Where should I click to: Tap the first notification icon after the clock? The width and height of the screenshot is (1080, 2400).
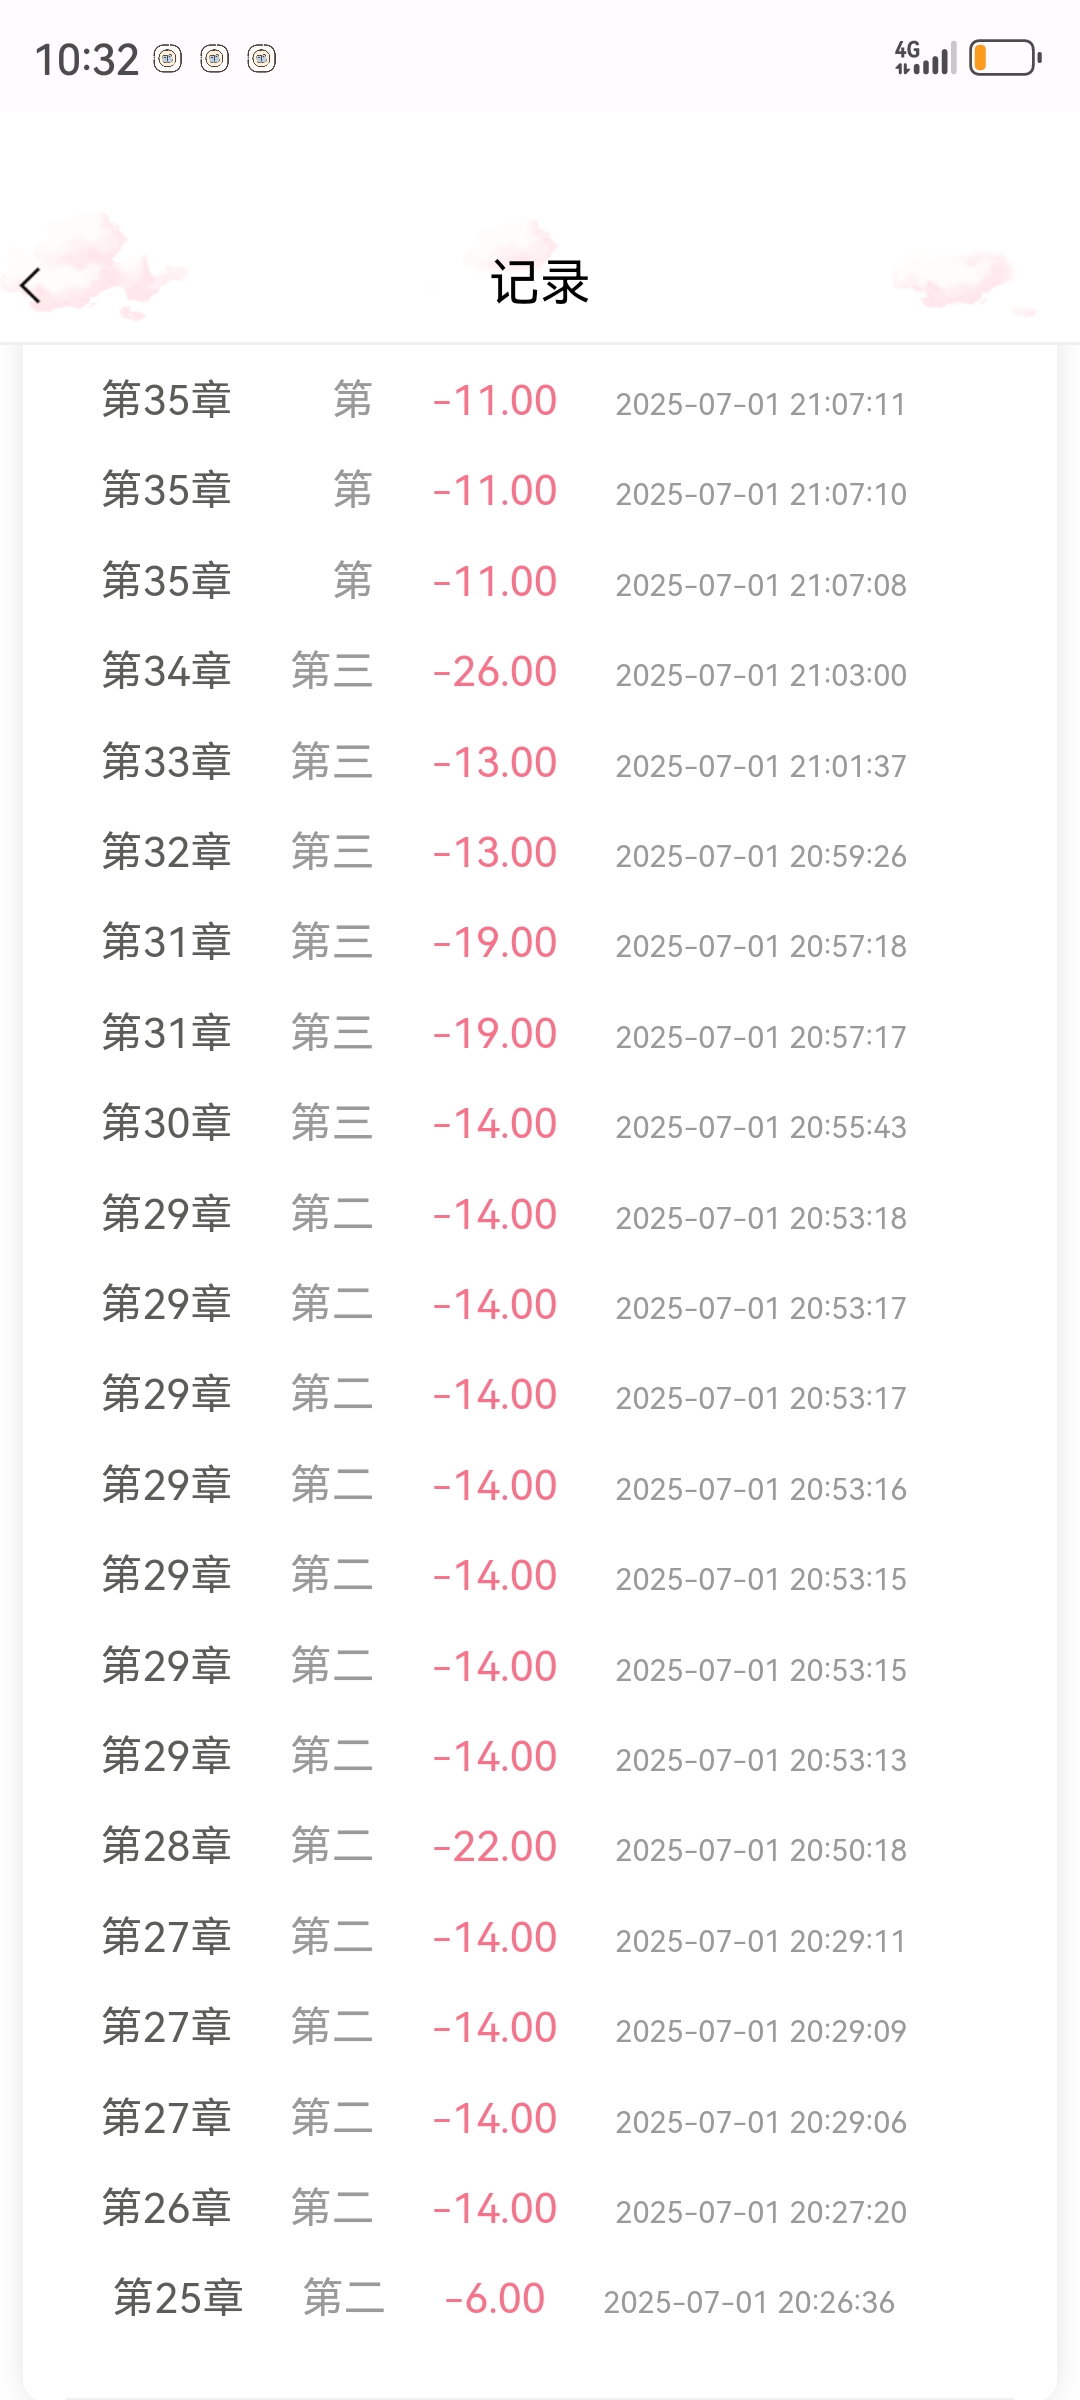coord(167,59)
